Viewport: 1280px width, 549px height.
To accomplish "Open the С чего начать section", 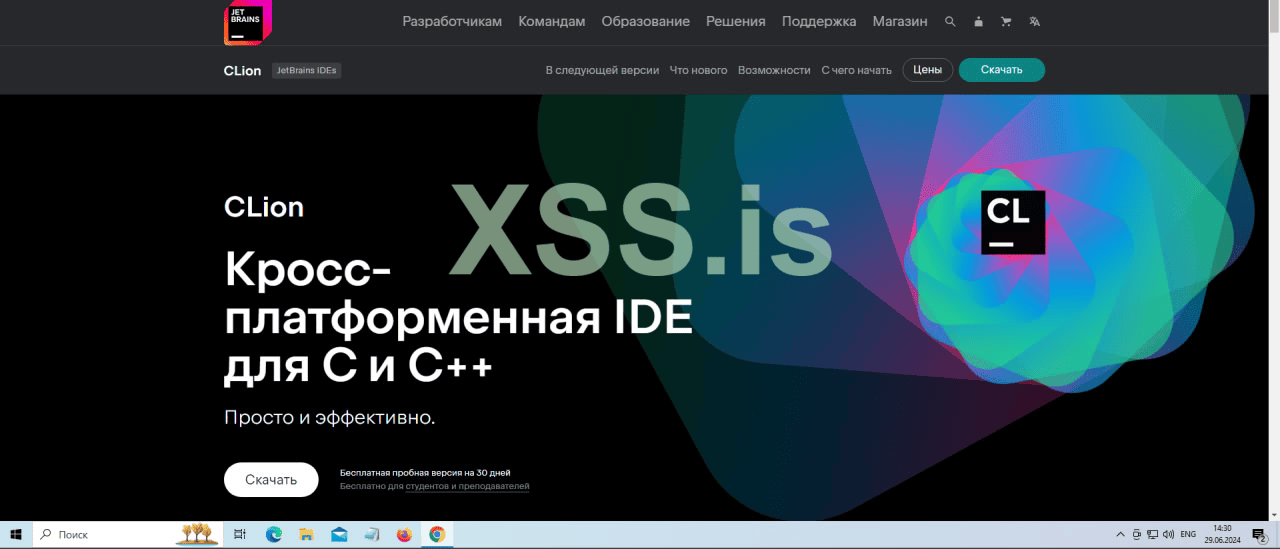I will (856, 70).
